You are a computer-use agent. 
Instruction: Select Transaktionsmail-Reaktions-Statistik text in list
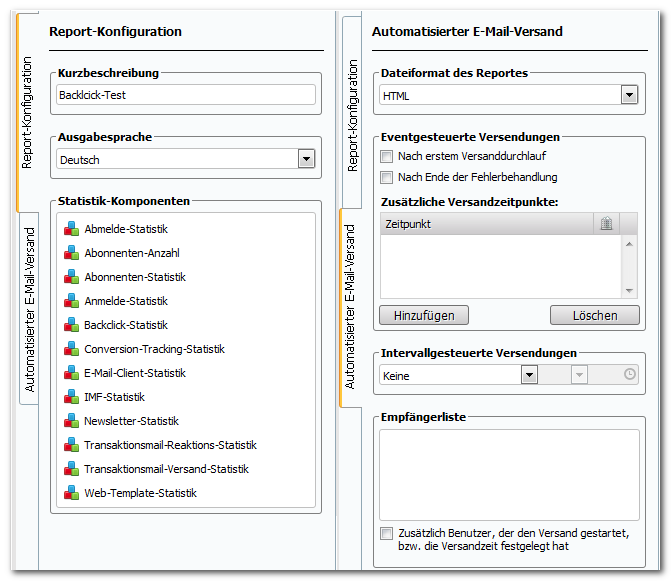pos(171,445)
